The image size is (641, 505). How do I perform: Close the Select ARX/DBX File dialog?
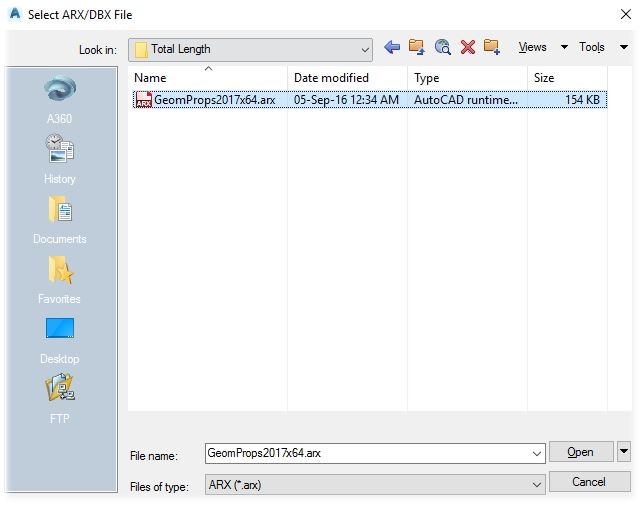click(625, 14)
